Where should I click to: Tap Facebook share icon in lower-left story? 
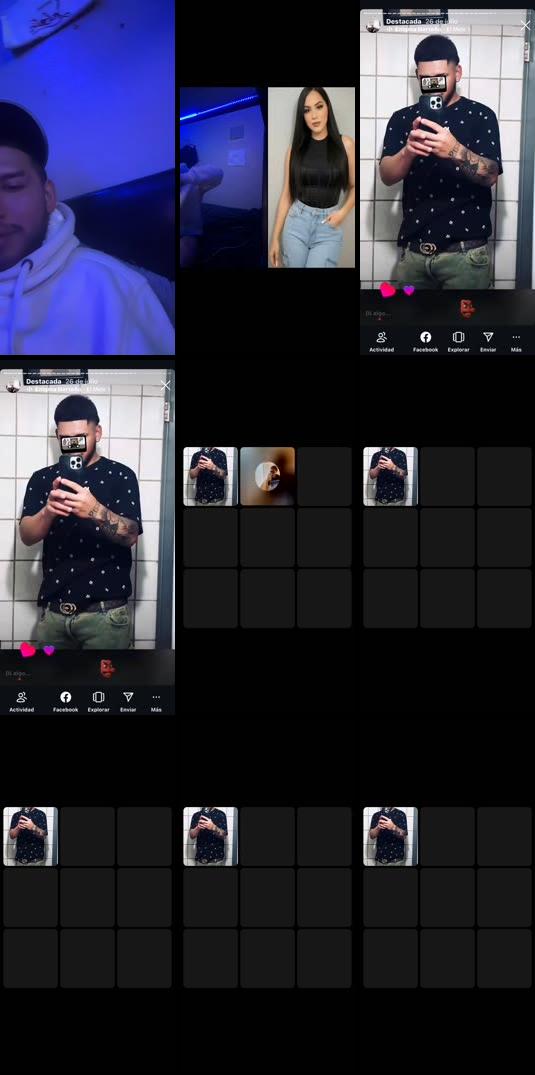coord(65,701)
